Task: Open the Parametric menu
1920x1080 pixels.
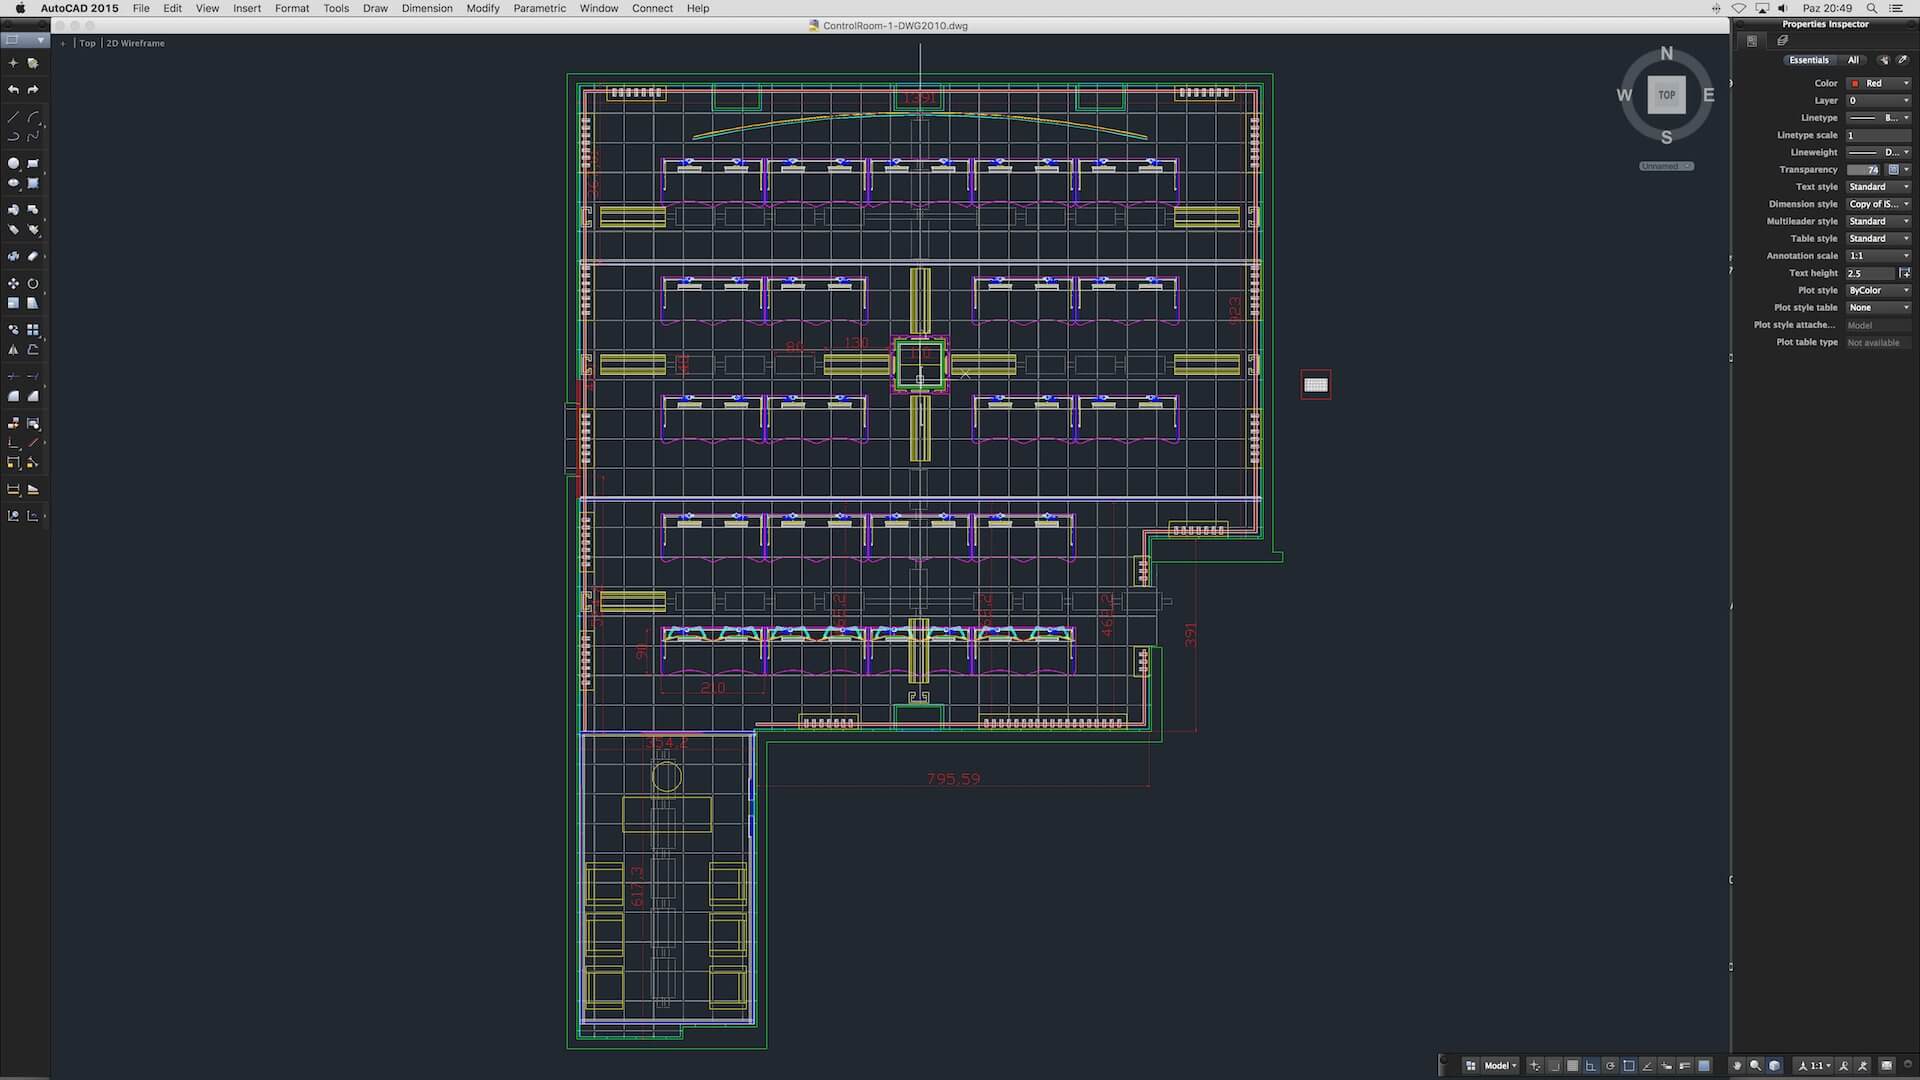Action: pos(539,8)
